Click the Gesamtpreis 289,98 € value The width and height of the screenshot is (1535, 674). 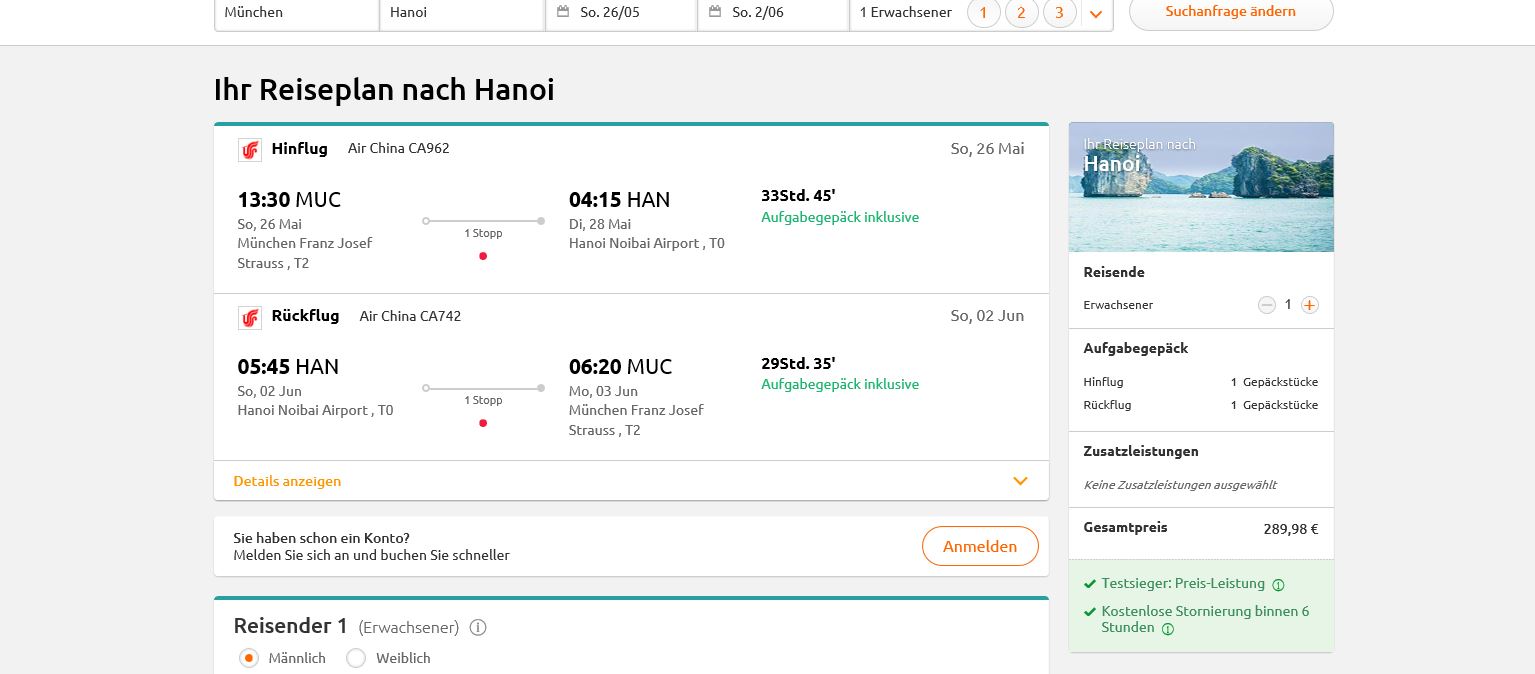(x=1291, y=529)
